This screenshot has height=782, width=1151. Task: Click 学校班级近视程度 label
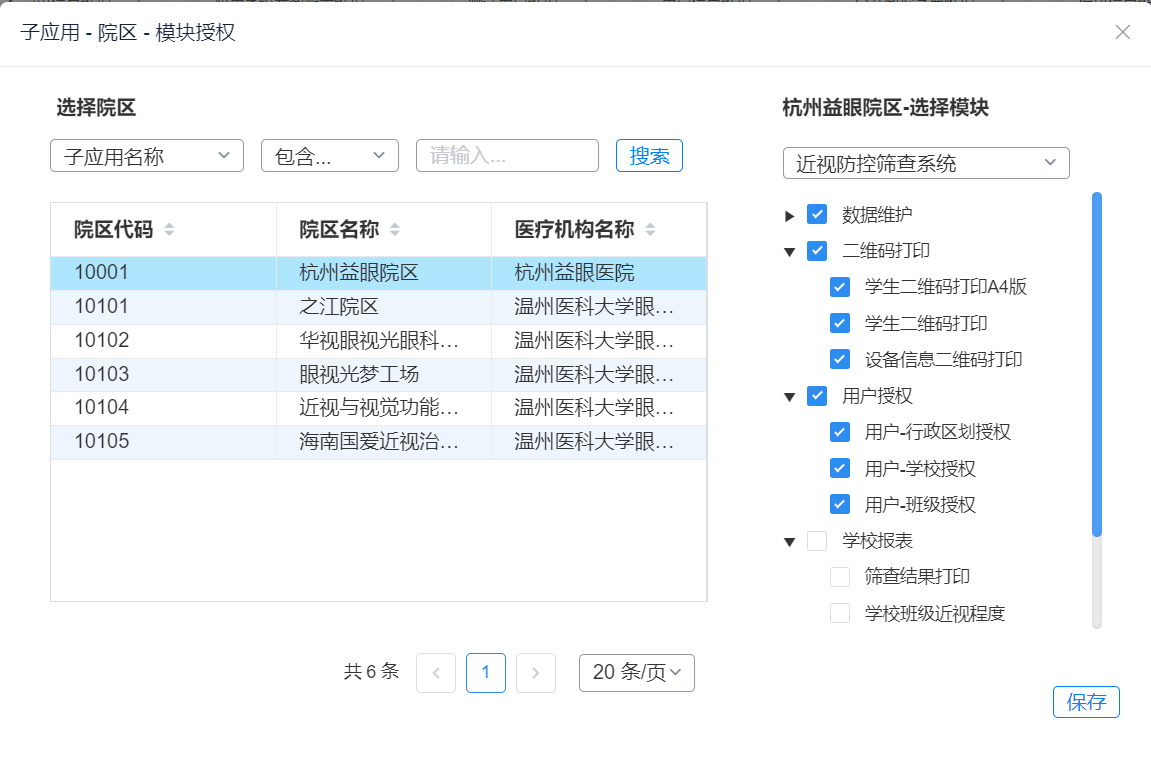click(x=934, y=614)
